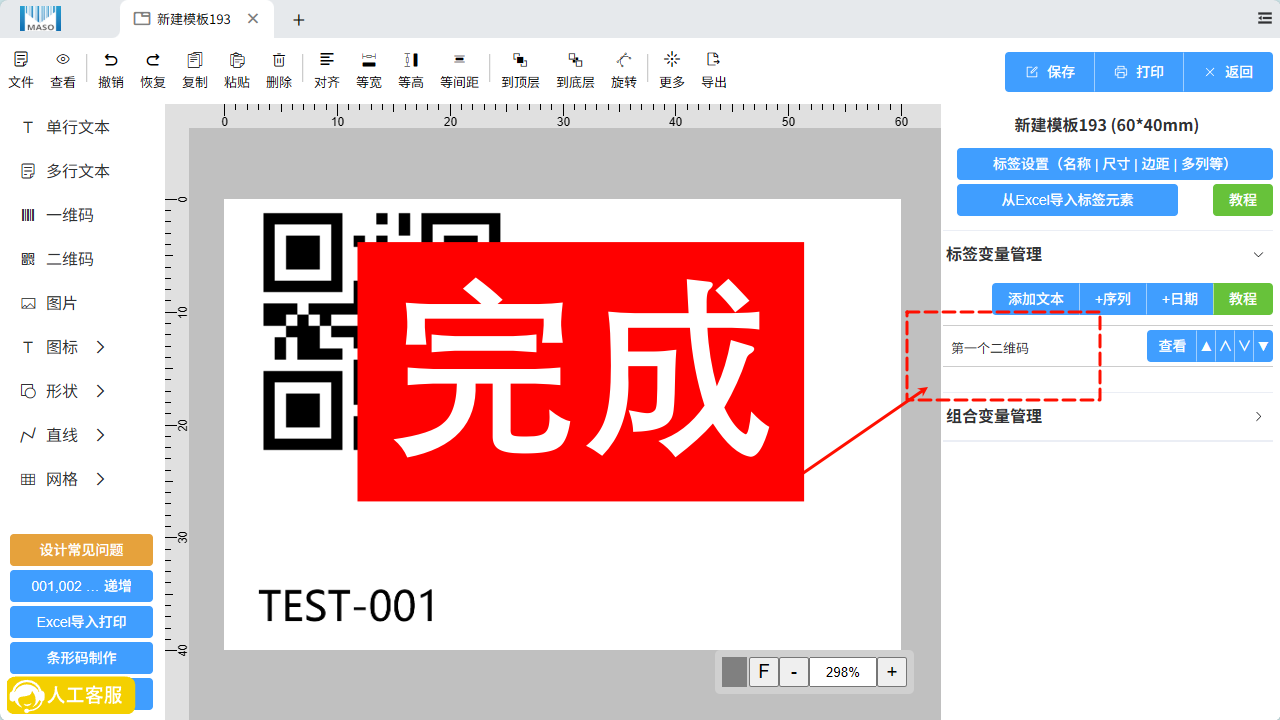Click the MASO logo
Image resolution: width=1280 pixels, height=720 pixels.
pos(40,18)
